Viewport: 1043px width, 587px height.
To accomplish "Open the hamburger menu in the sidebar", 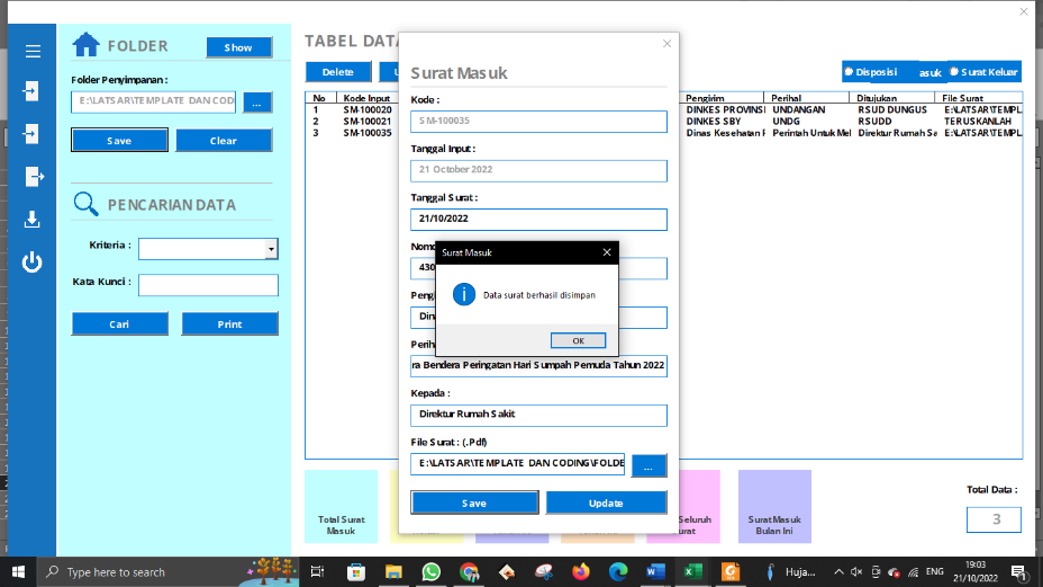I will click(33, 51).
